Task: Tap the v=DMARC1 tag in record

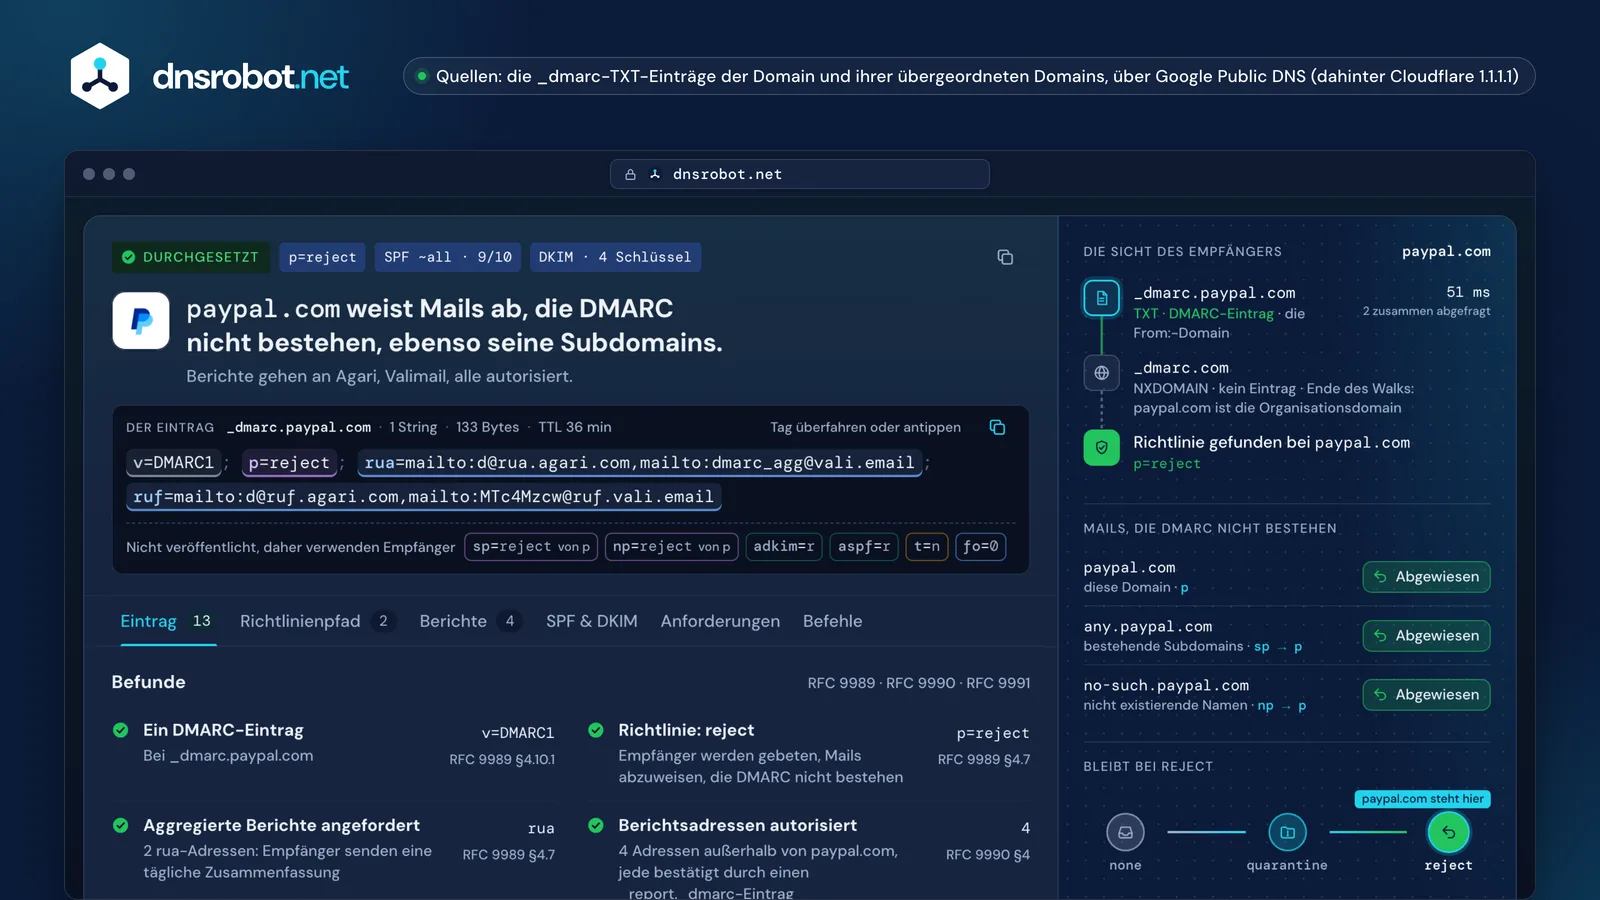Action: pos(174,463)
